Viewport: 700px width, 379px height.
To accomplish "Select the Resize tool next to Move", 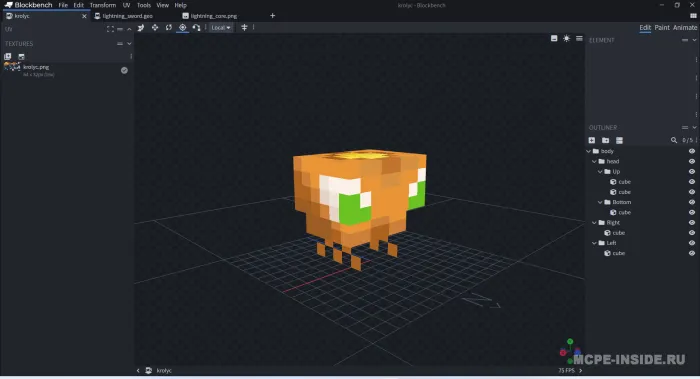I will 155,28.
